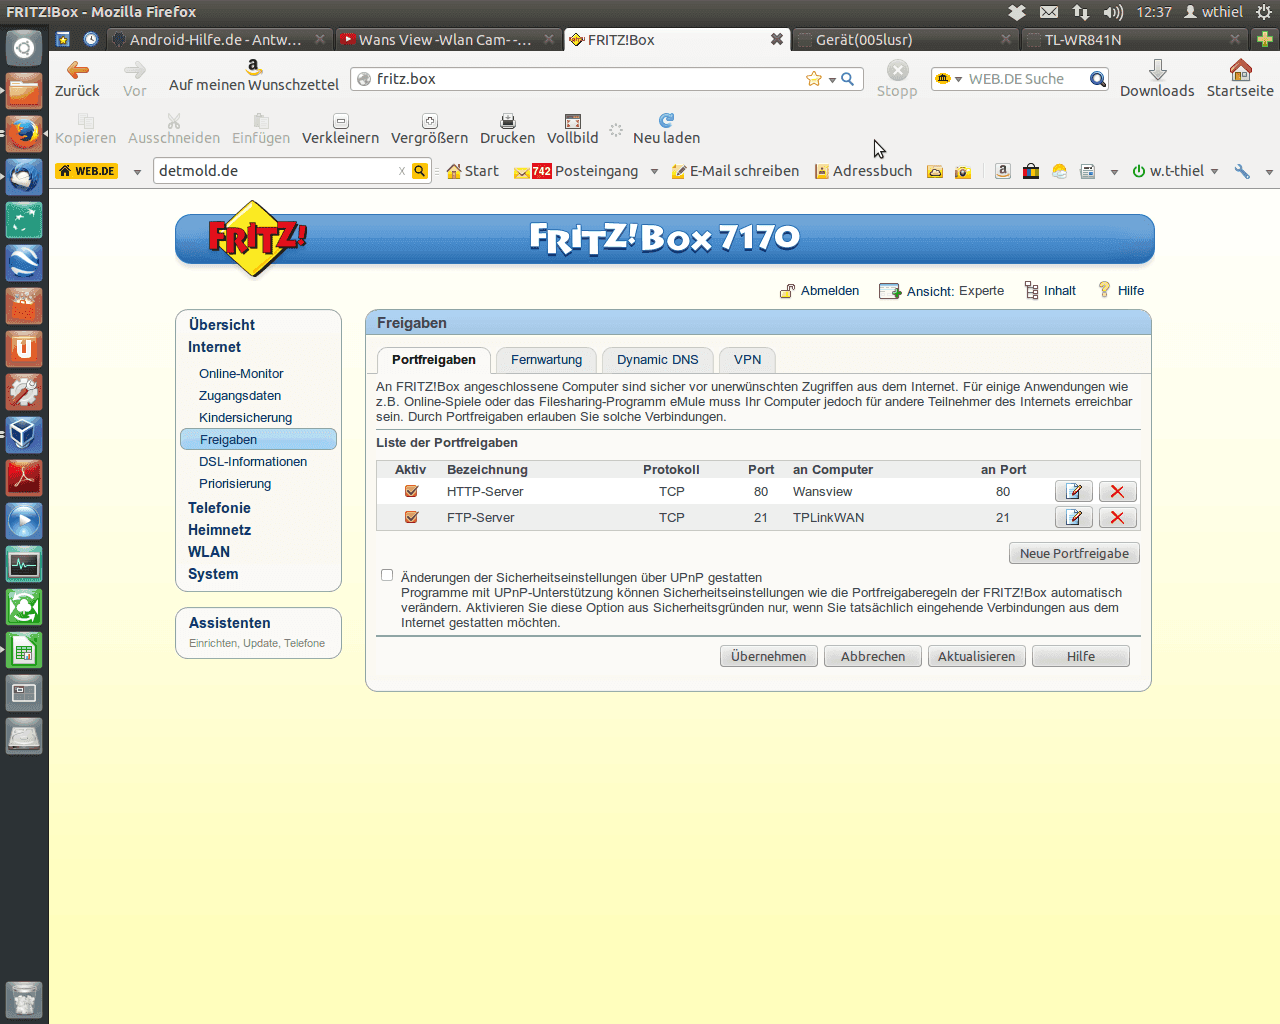Open address bar history dropdown arrow

(x=832, y=80)
